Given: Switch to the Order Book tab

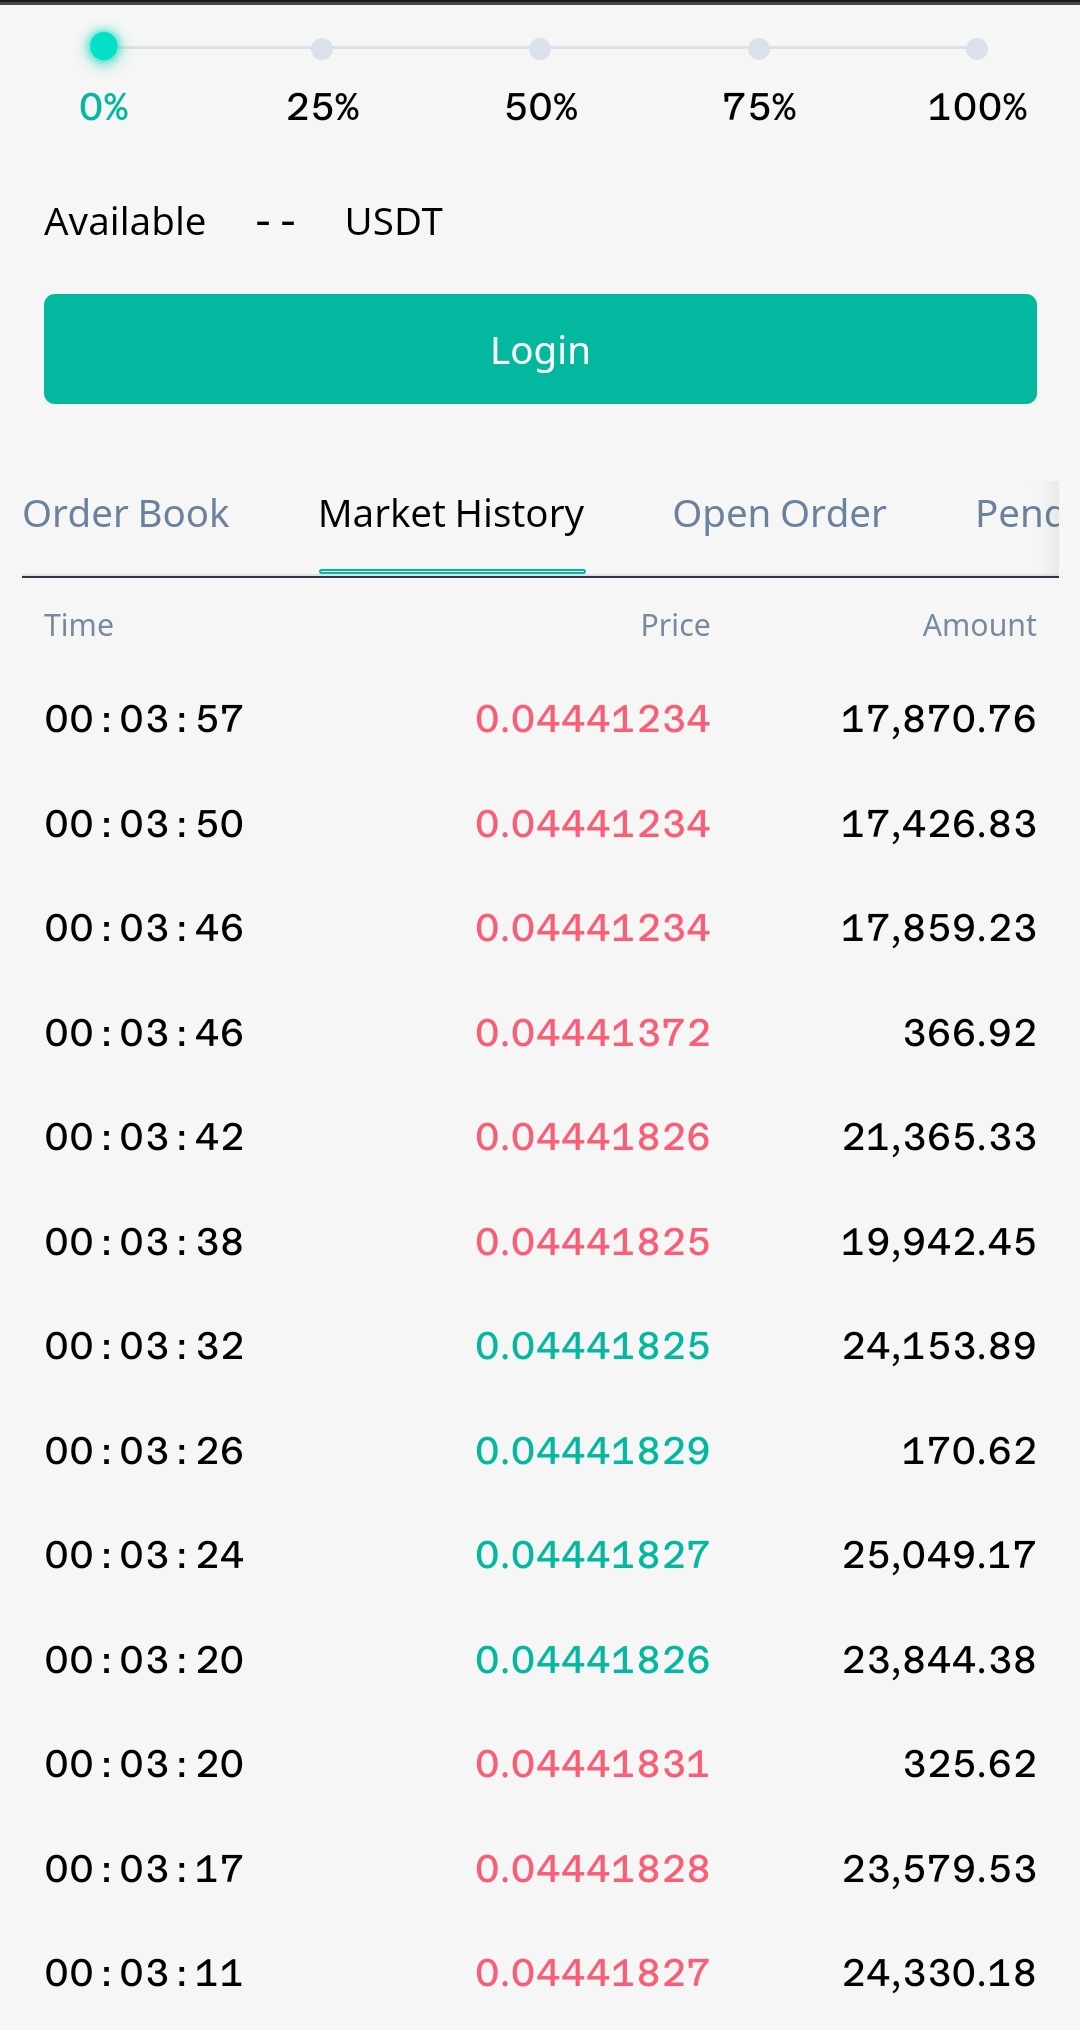Looking at the screenshot, I should click(x=126, y=514).
